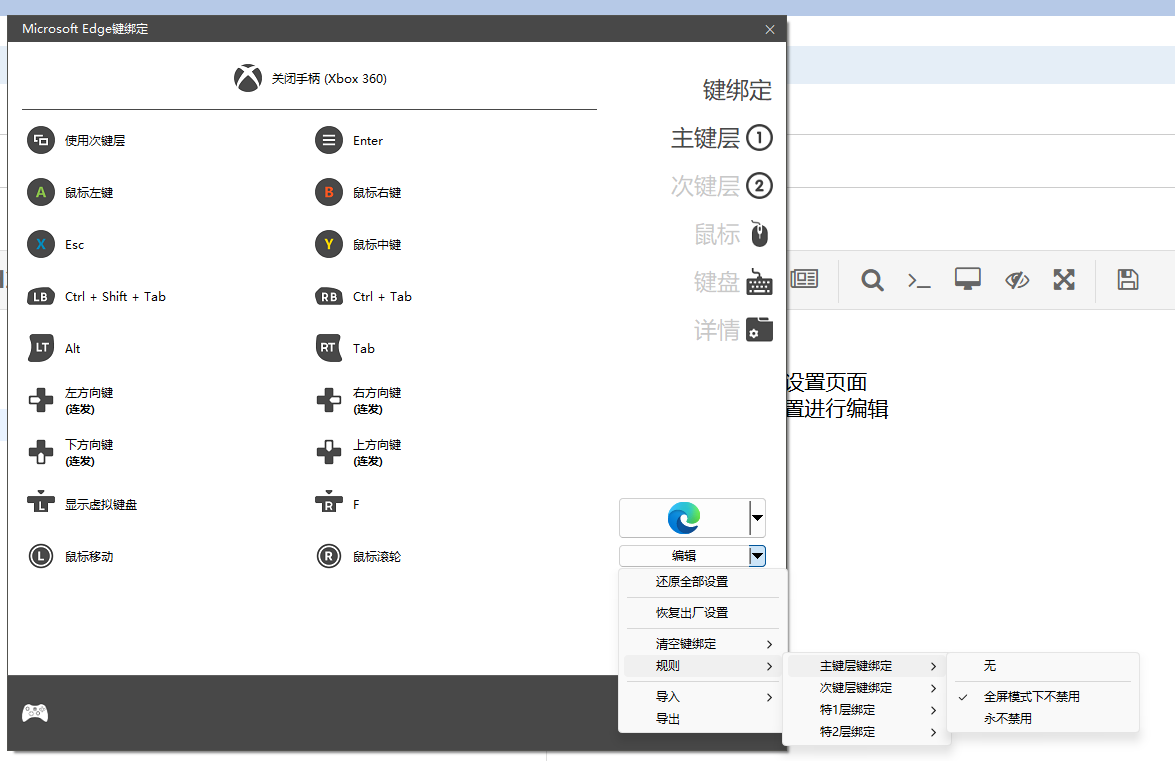
Task: Click the Y button icon for 鼠标中键
Action: (x=329, y=244)
